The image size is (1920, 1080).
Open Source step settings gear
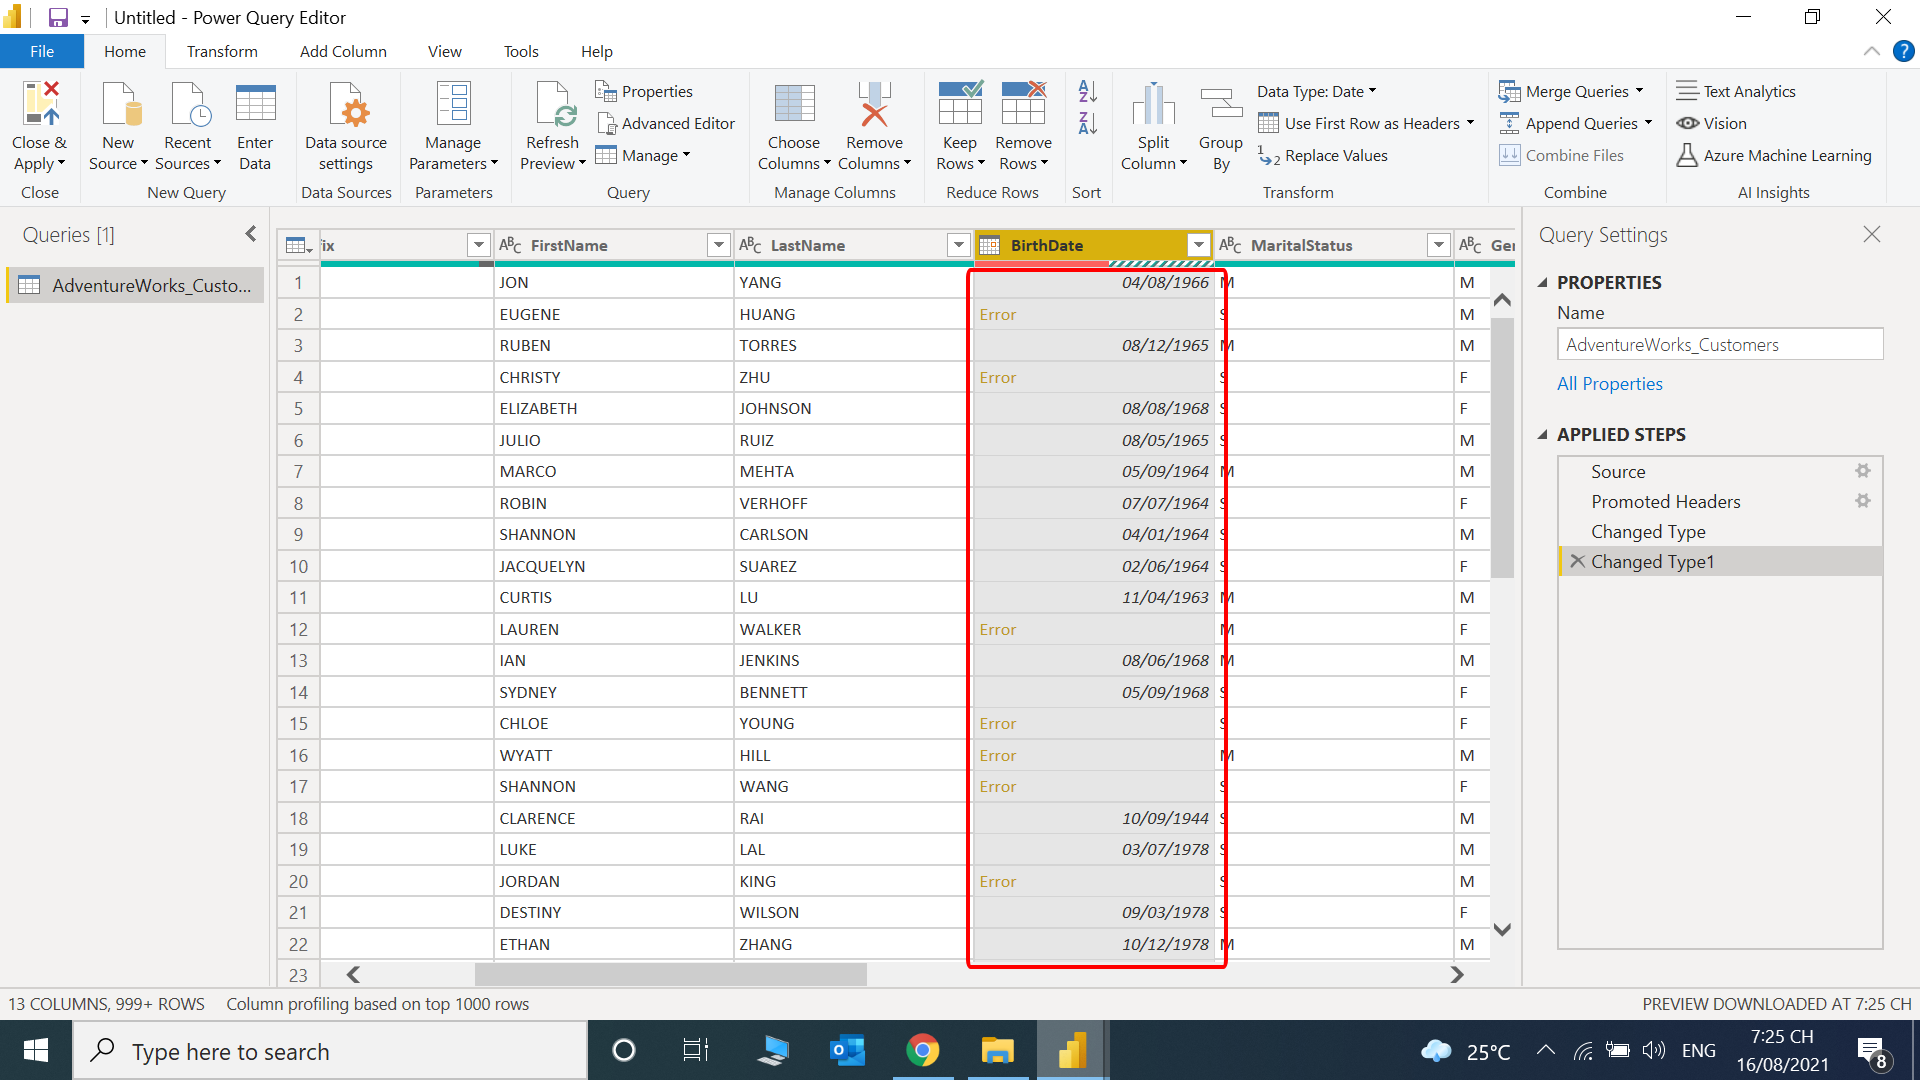click(x=1862, y=471)
